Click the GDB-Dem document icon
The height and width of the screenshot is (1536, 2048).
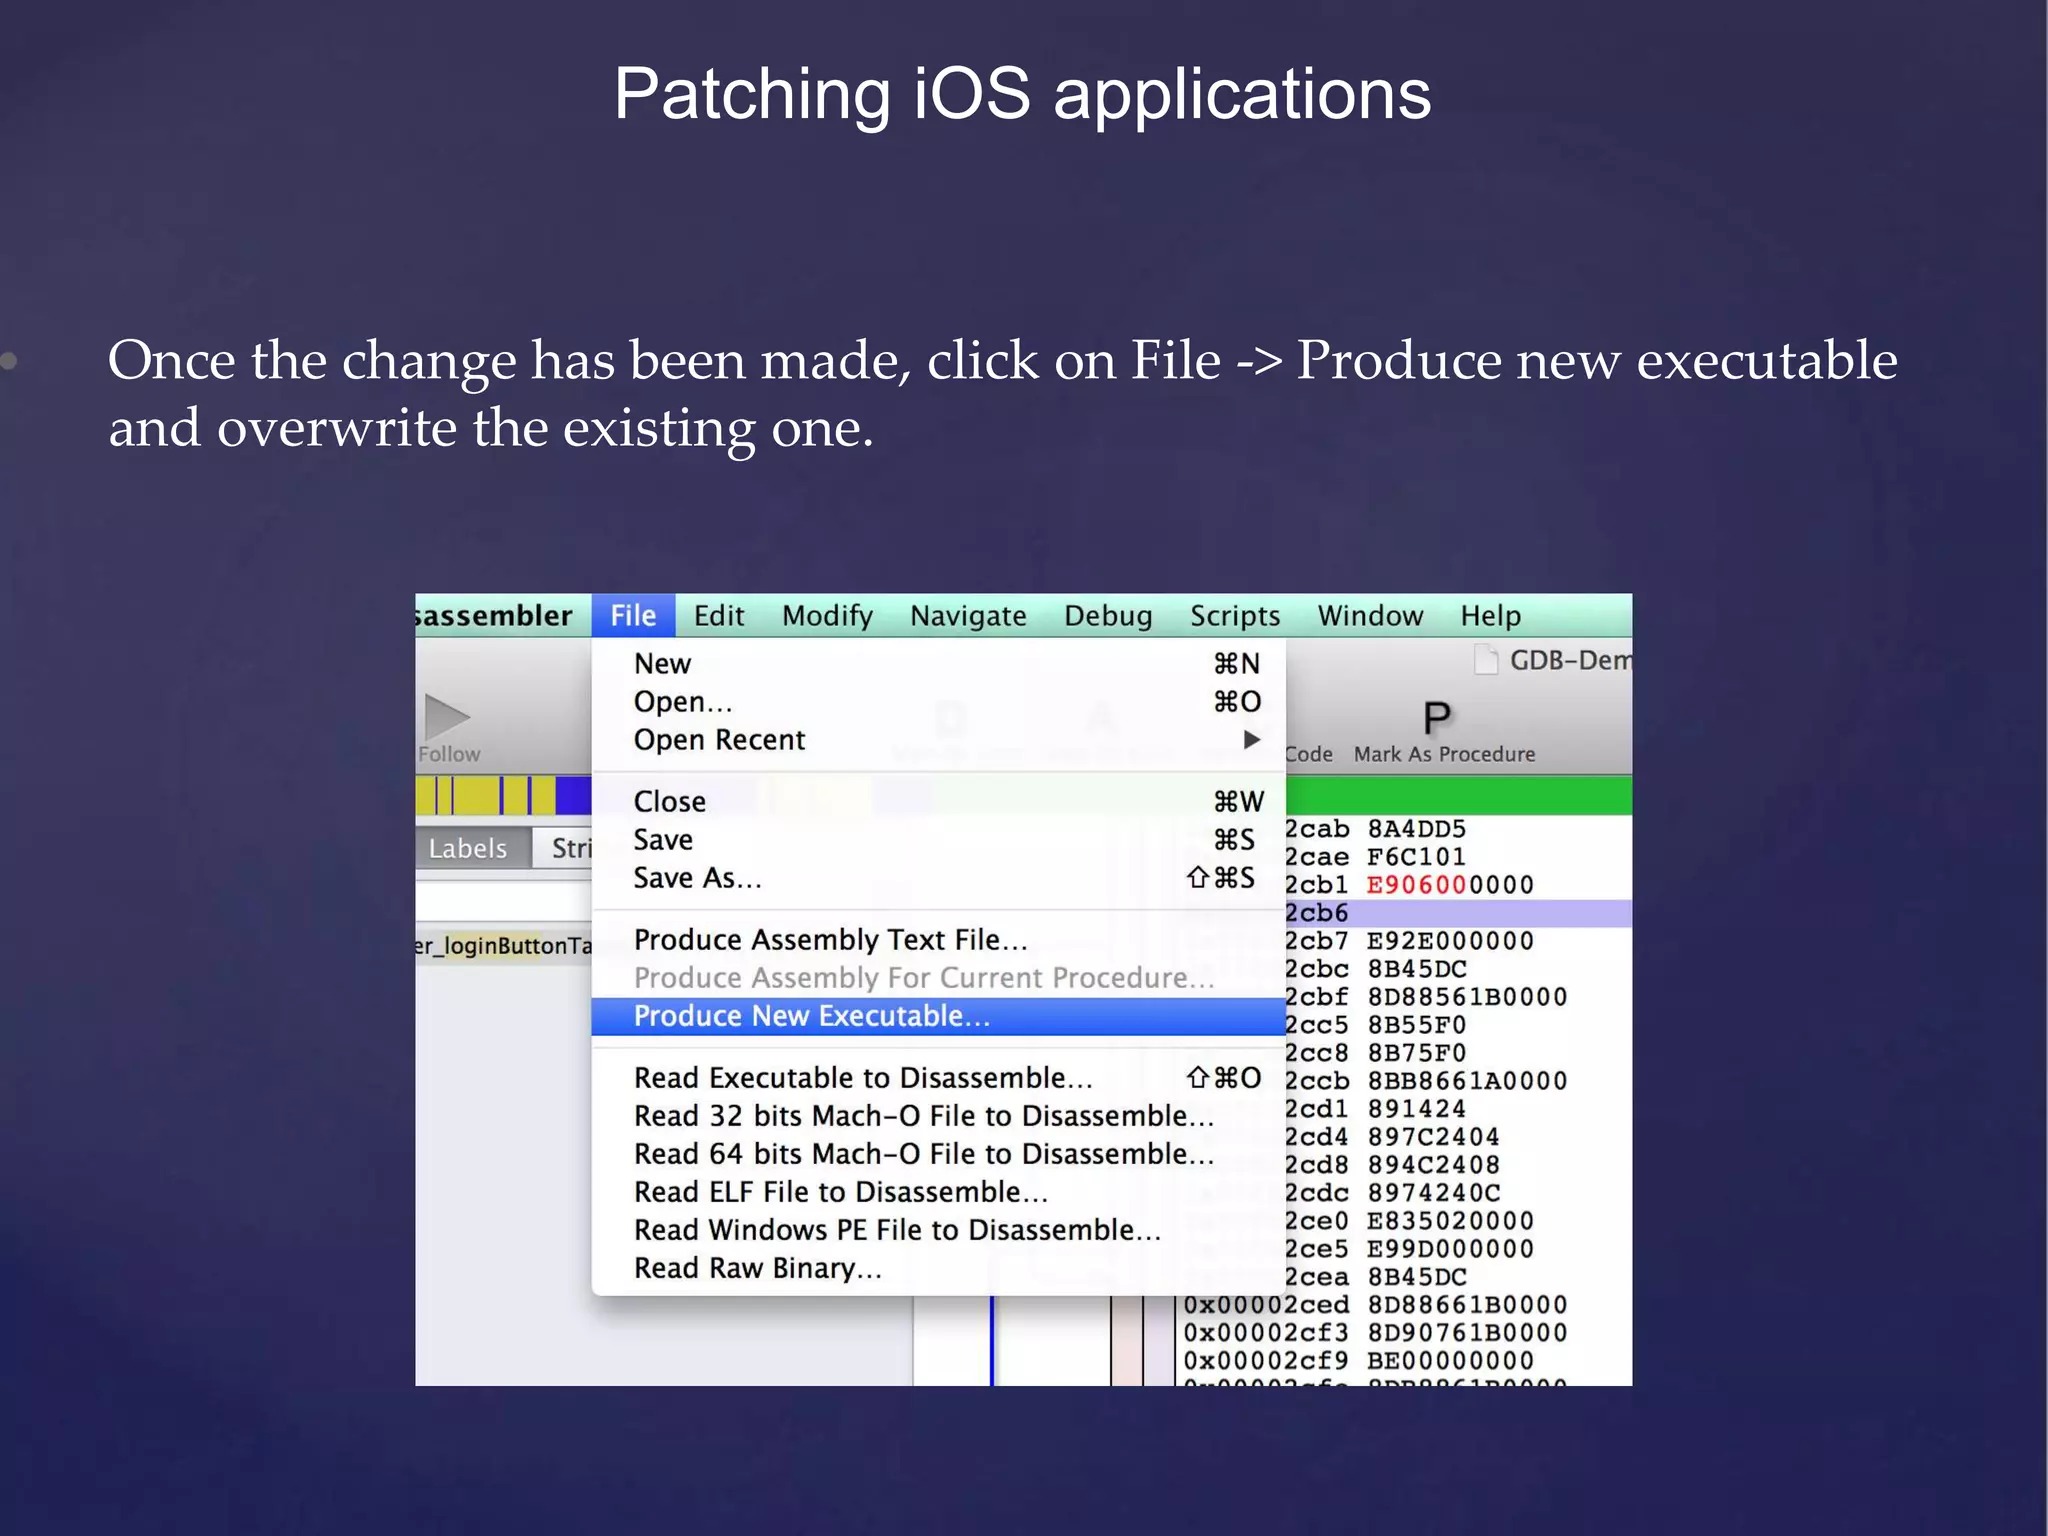click(x=1487, y=660)
